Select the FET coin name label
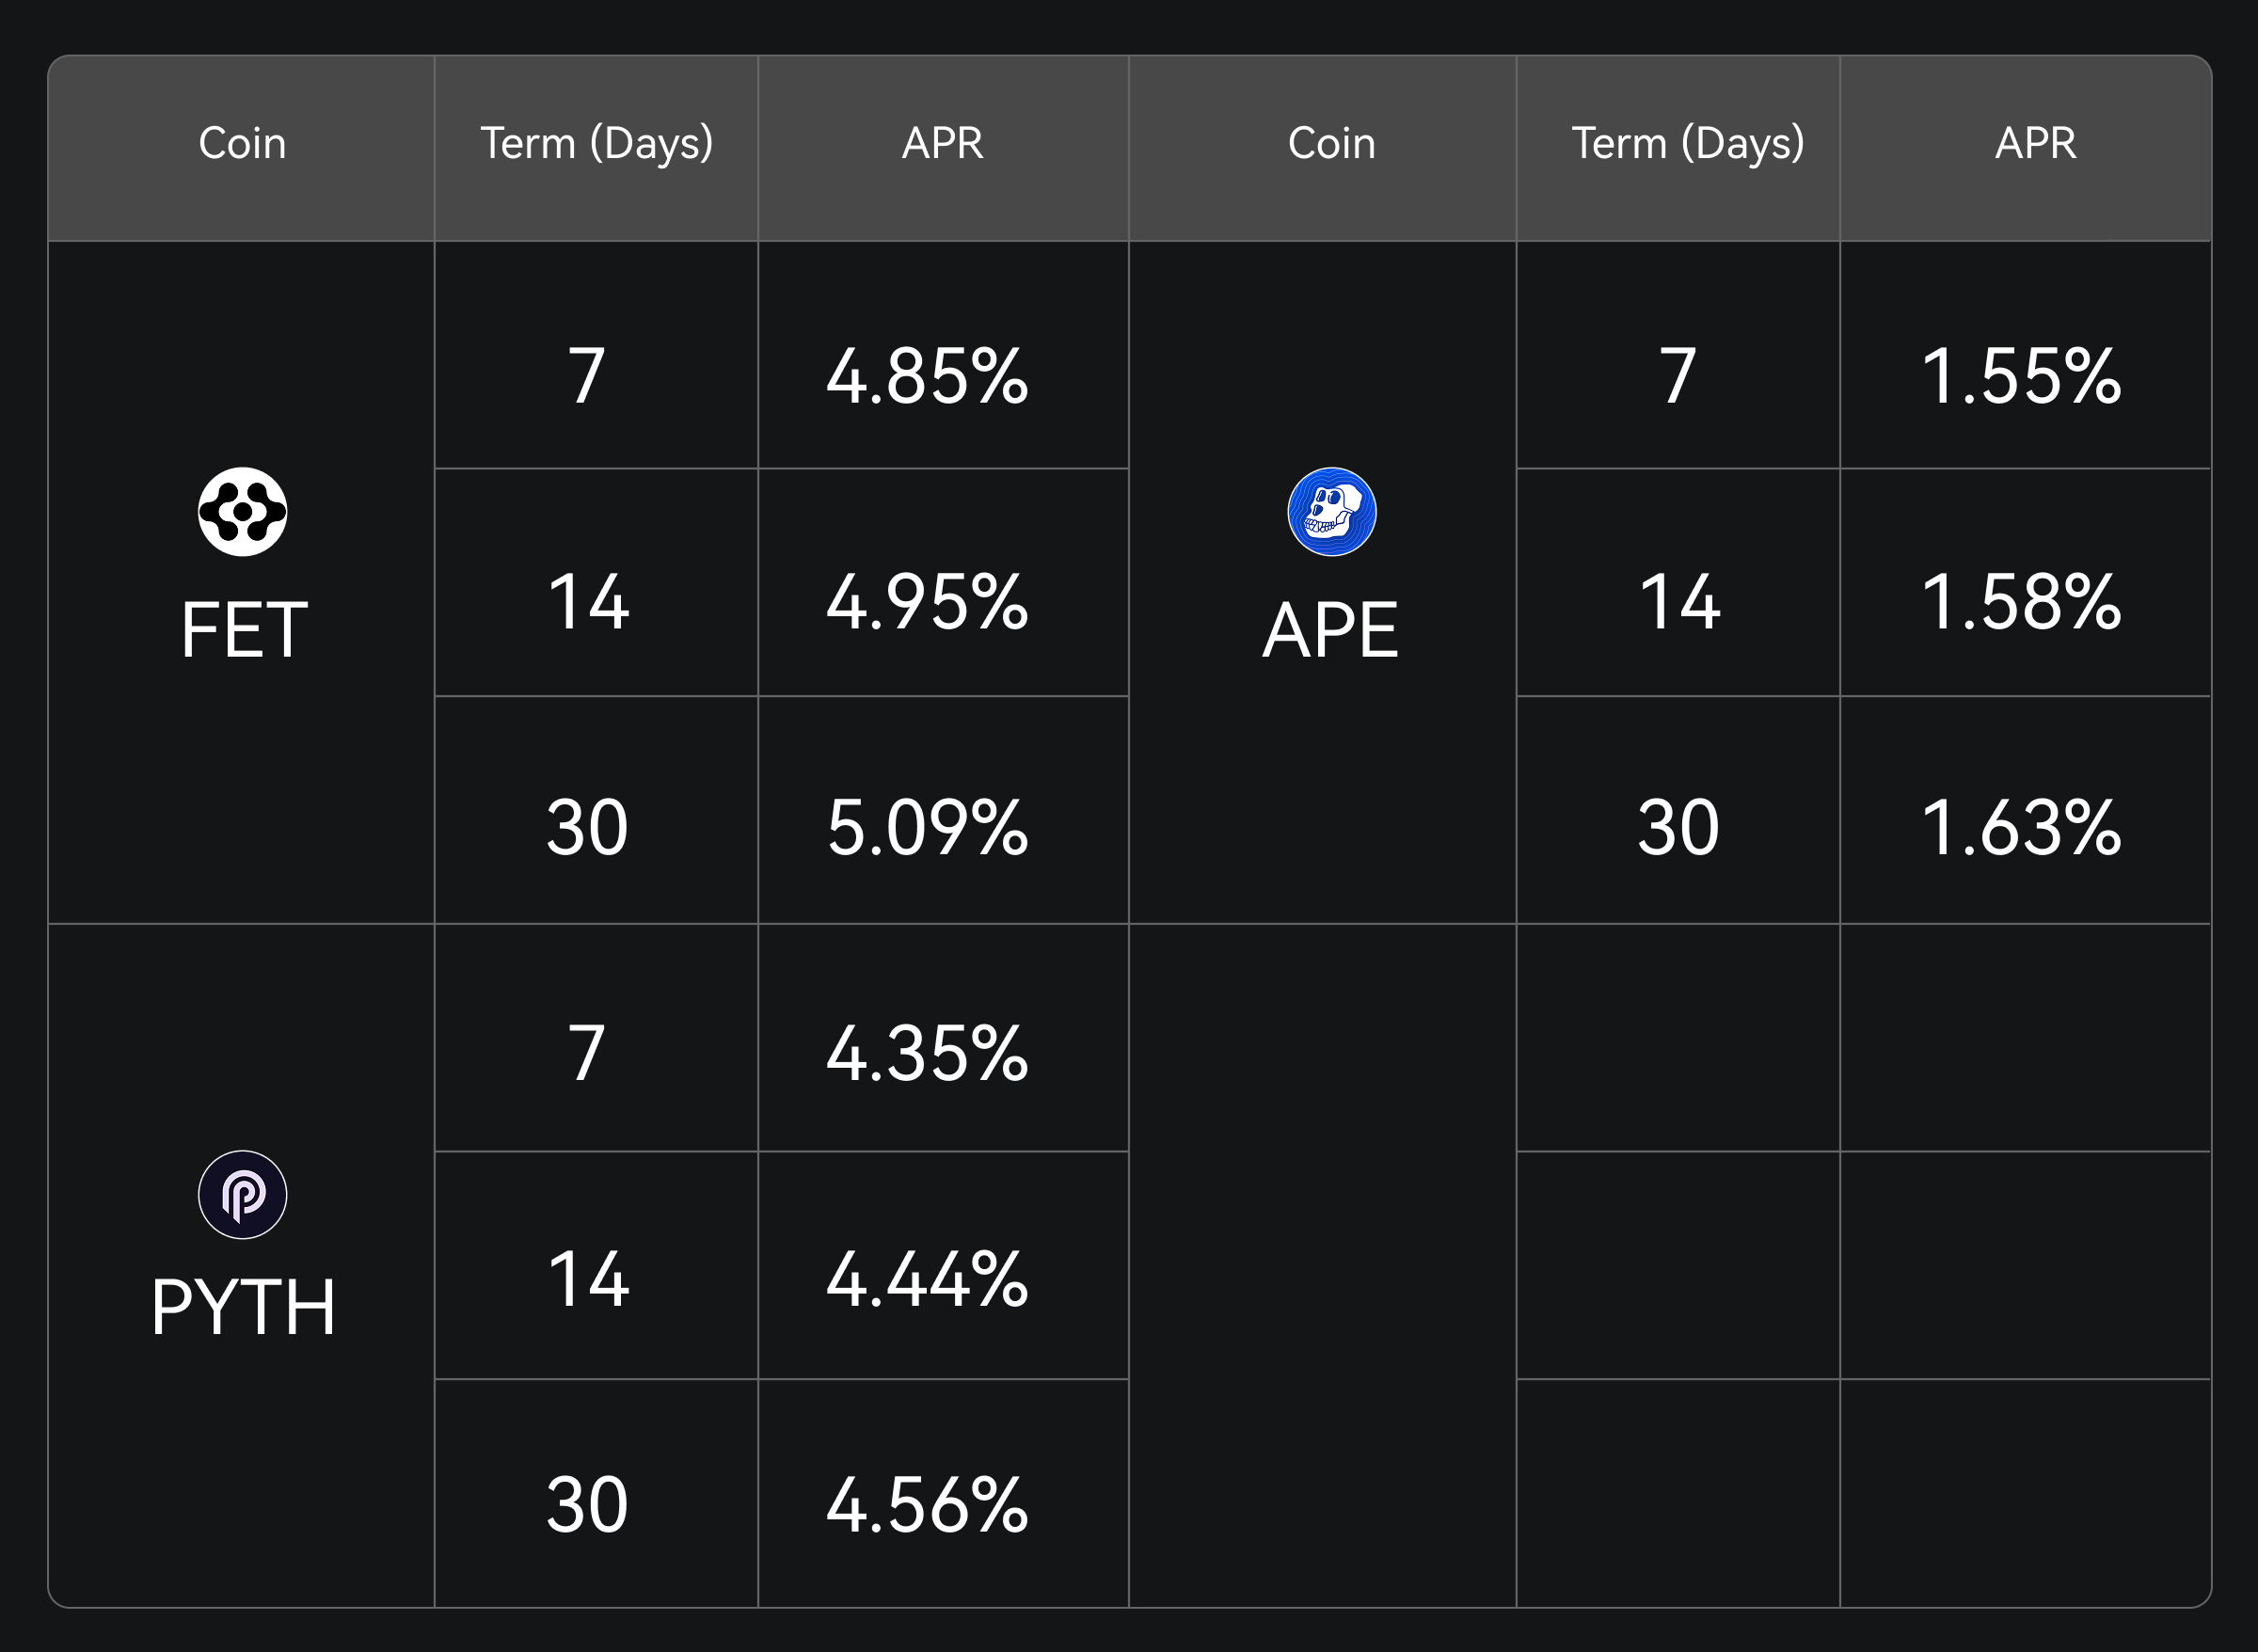The width and height of the screenshot is (2258, 1652). tap(244, 630)
